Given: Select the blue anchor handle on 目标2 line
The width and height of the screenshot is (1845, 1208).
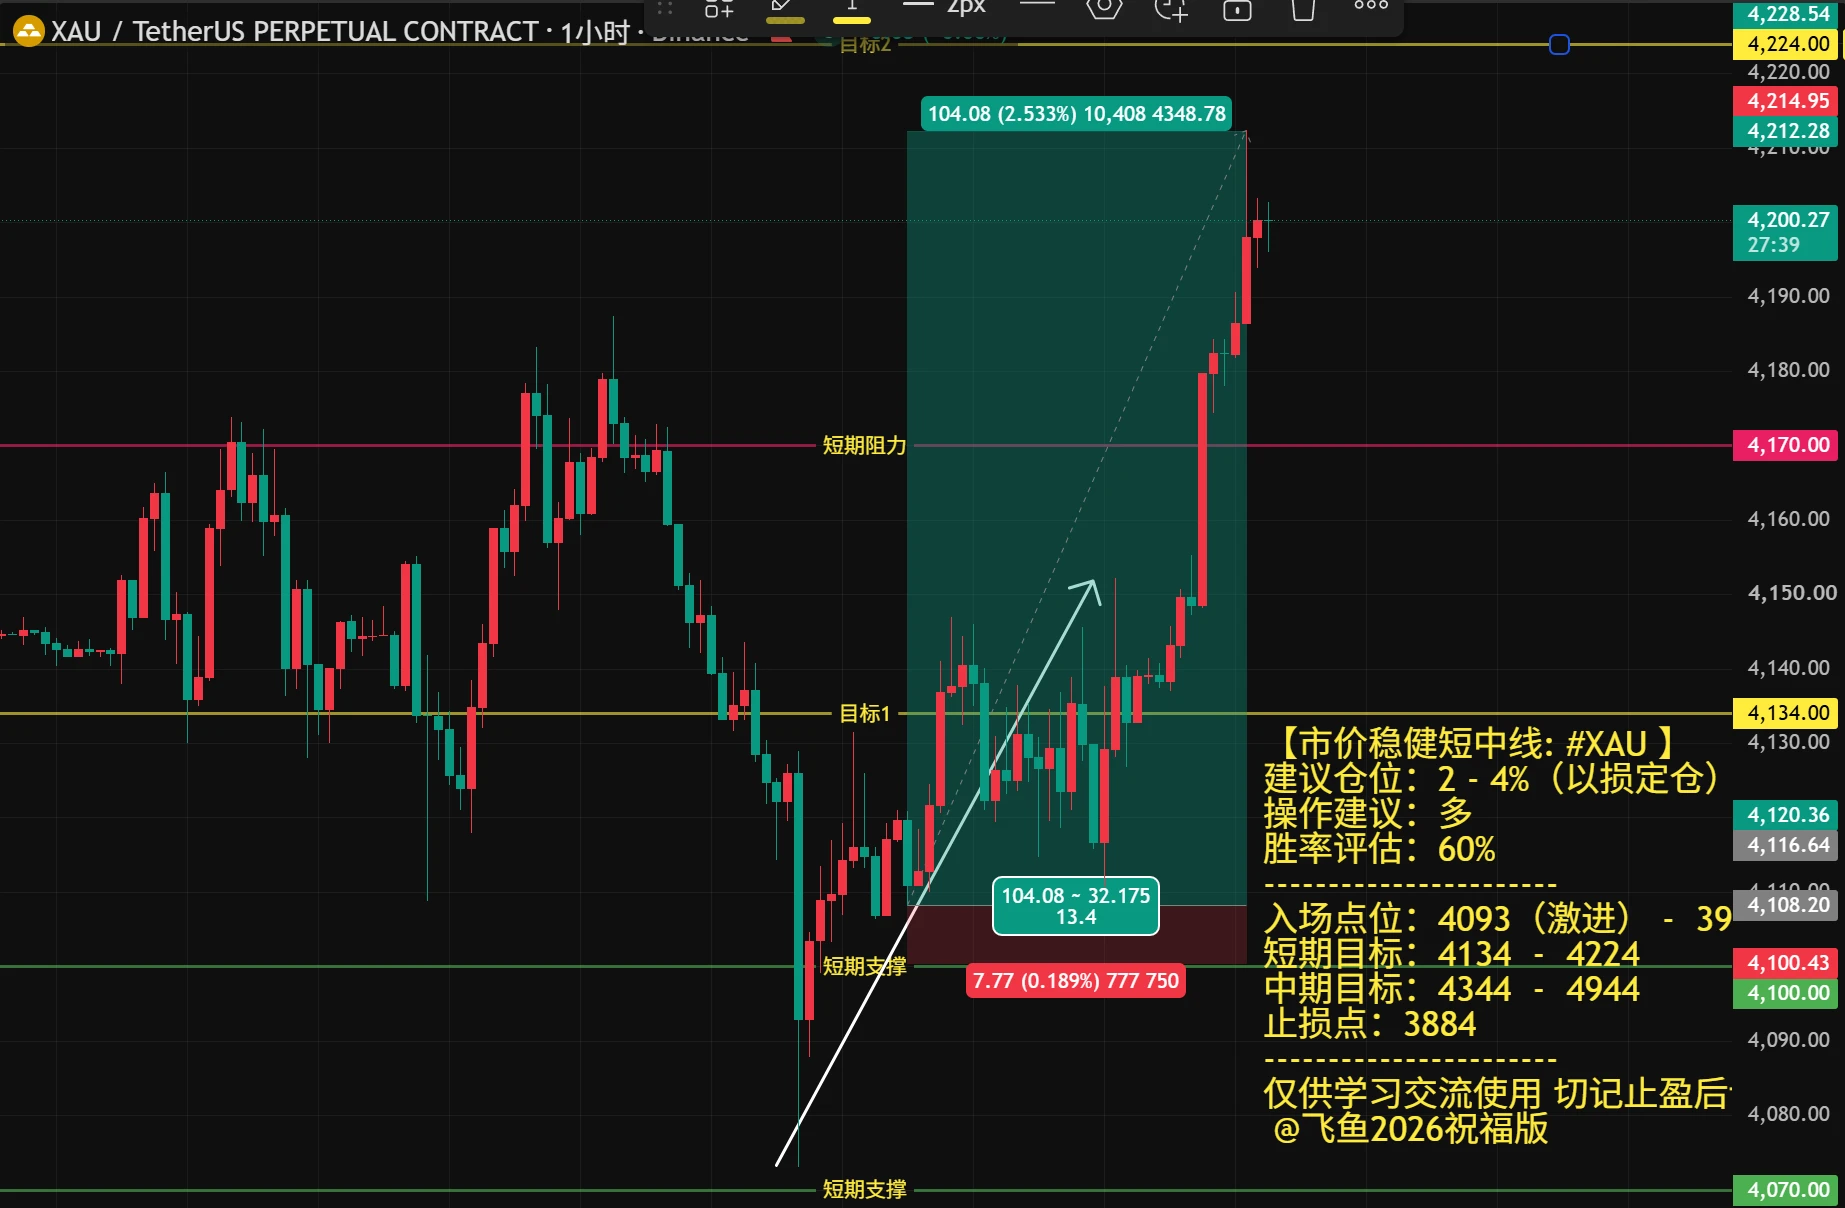Looking at the screenshot, I should pos(1559,44).
